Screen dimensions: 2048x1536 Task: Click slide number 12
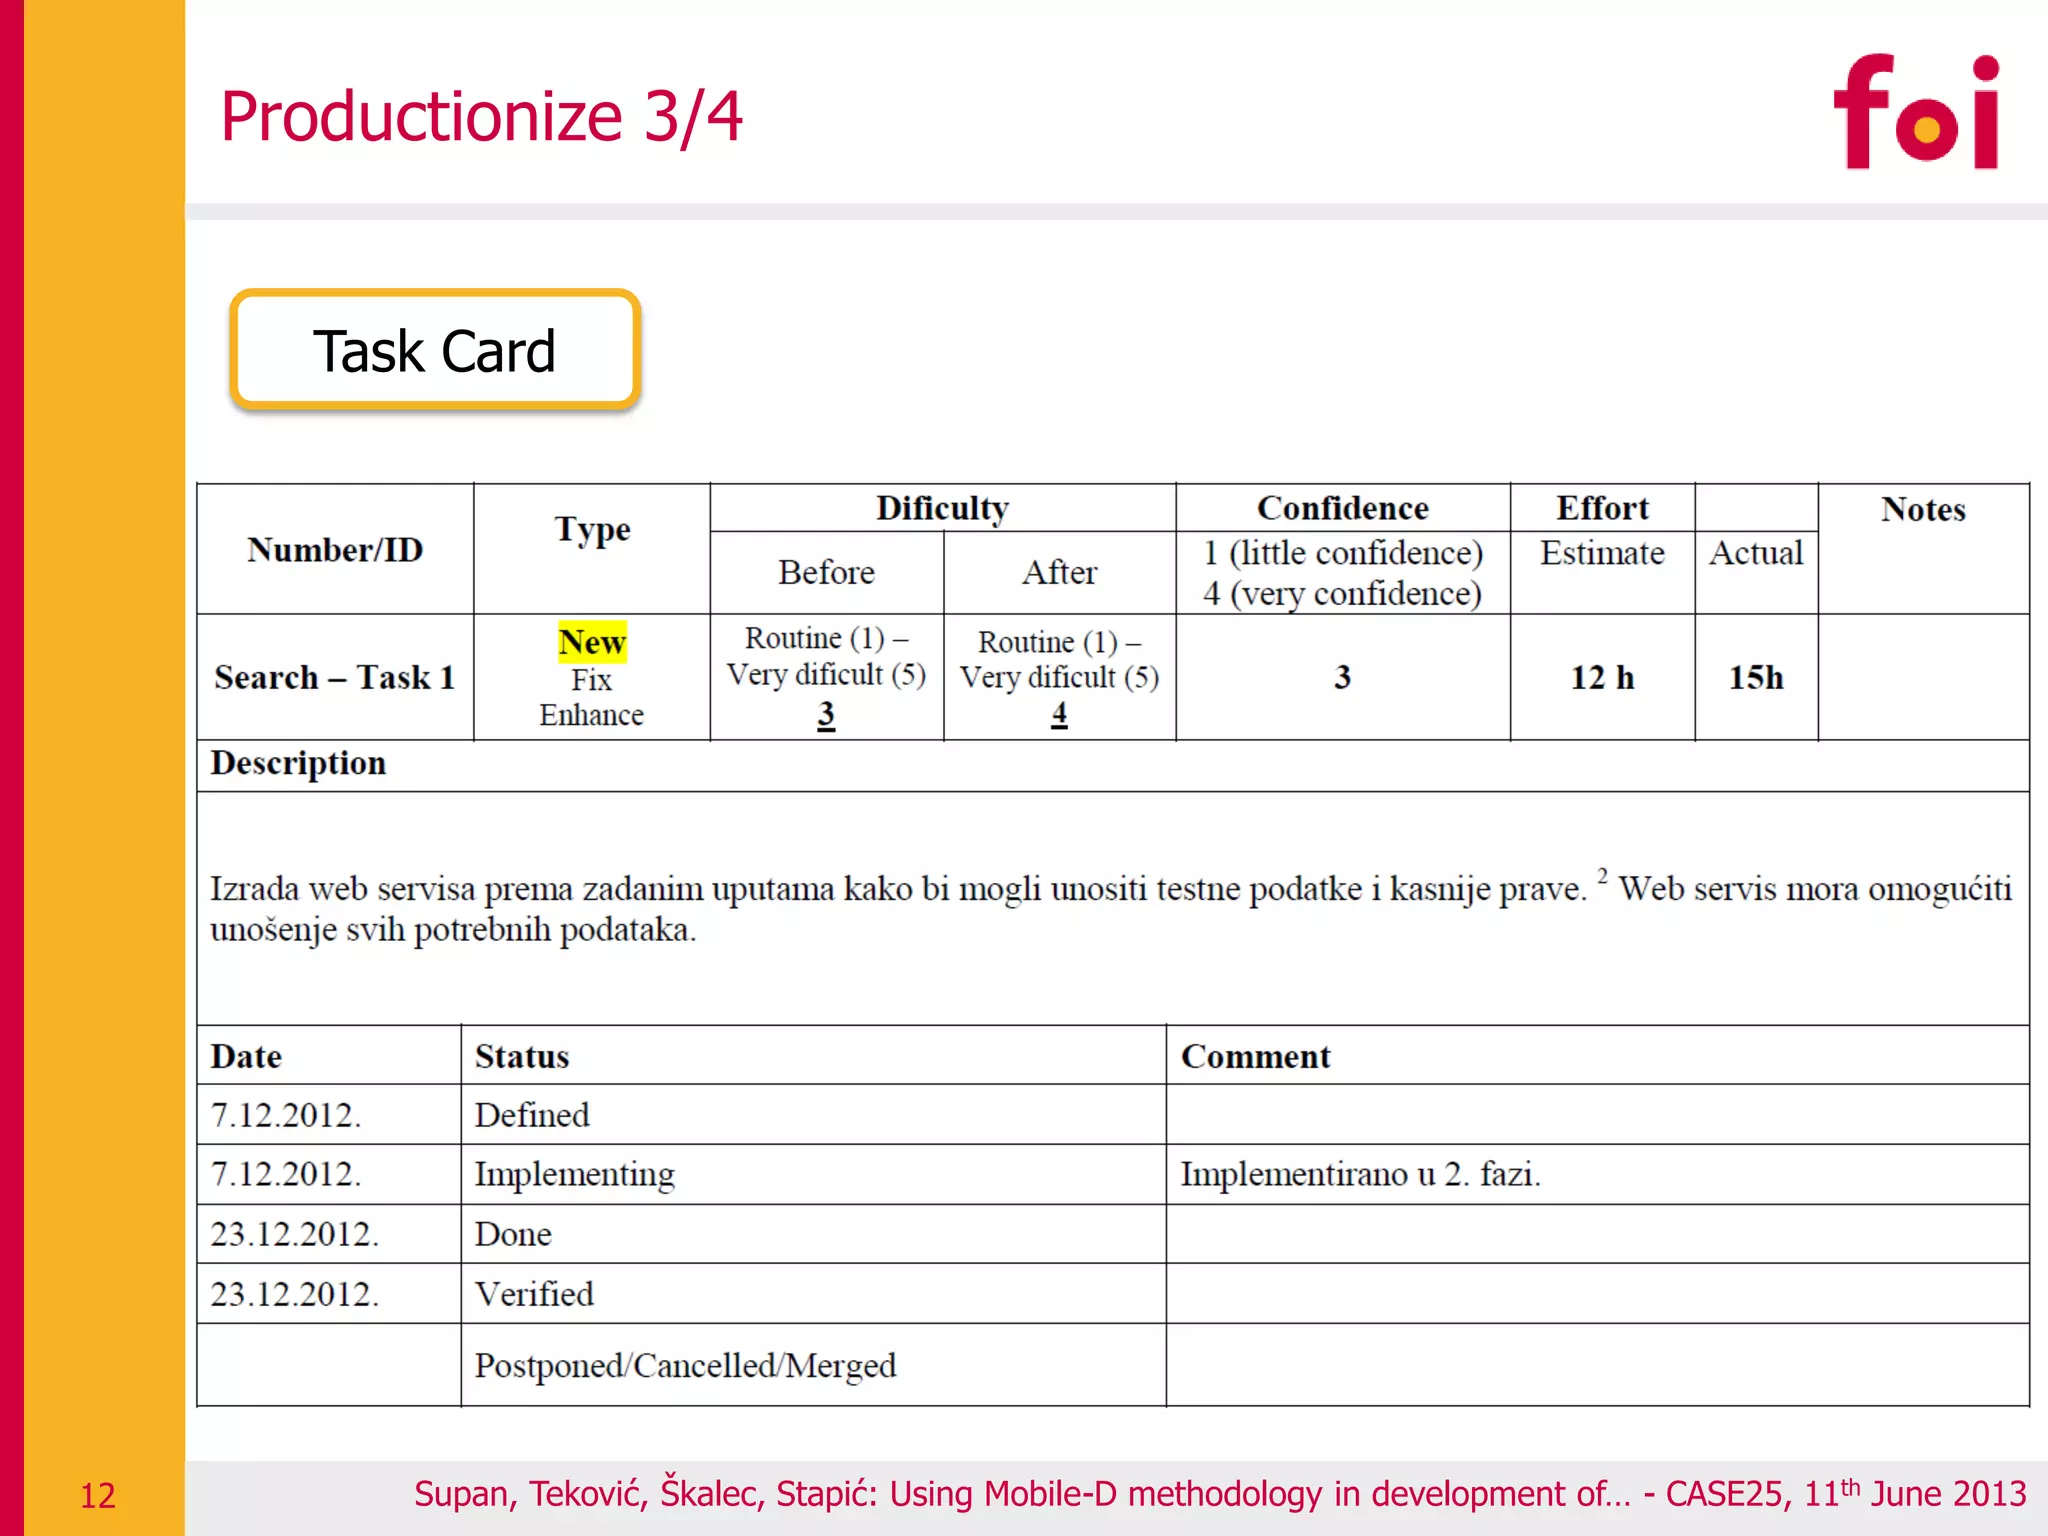pos(98,1496)
